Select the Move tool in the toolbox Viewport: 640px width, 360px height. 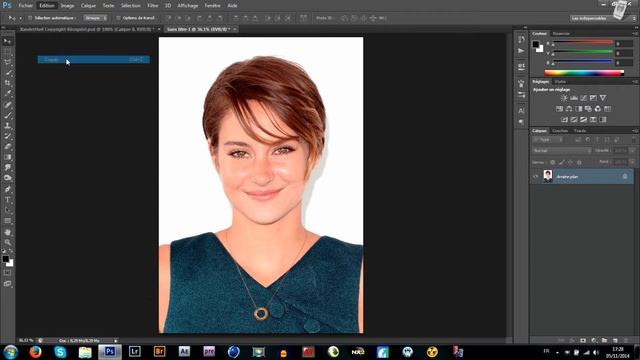pos(7,41)
